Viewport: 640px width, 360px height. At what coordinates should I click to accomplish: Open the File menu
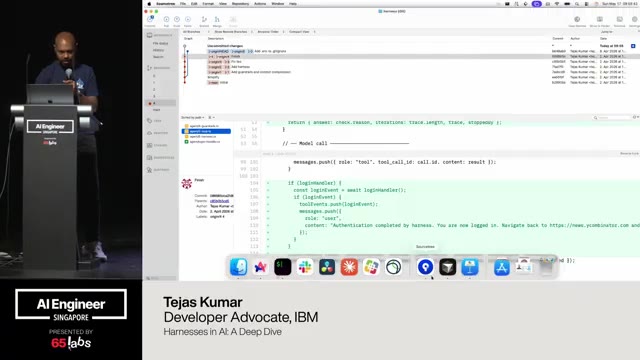click(x=183, y=4)
